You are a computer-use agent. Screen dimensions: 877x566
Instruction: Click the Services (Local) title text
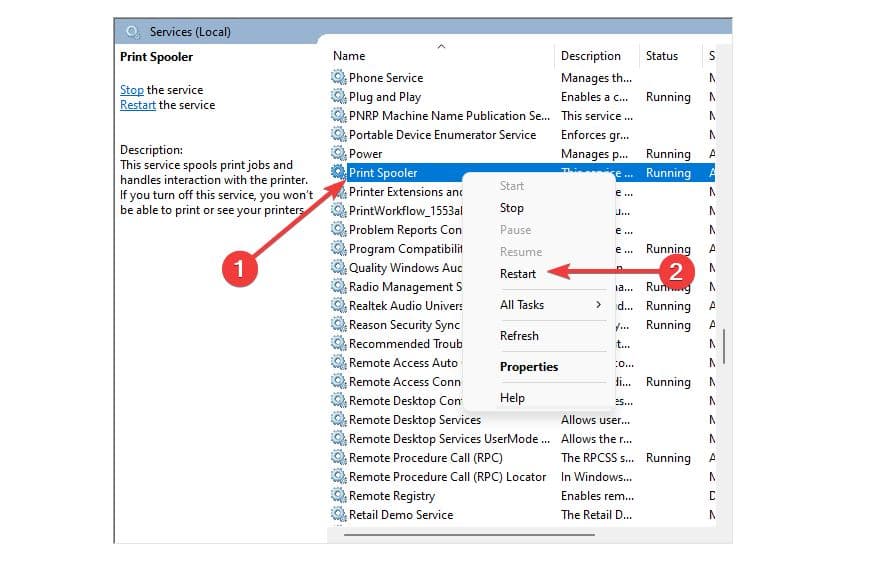(190, 32)
